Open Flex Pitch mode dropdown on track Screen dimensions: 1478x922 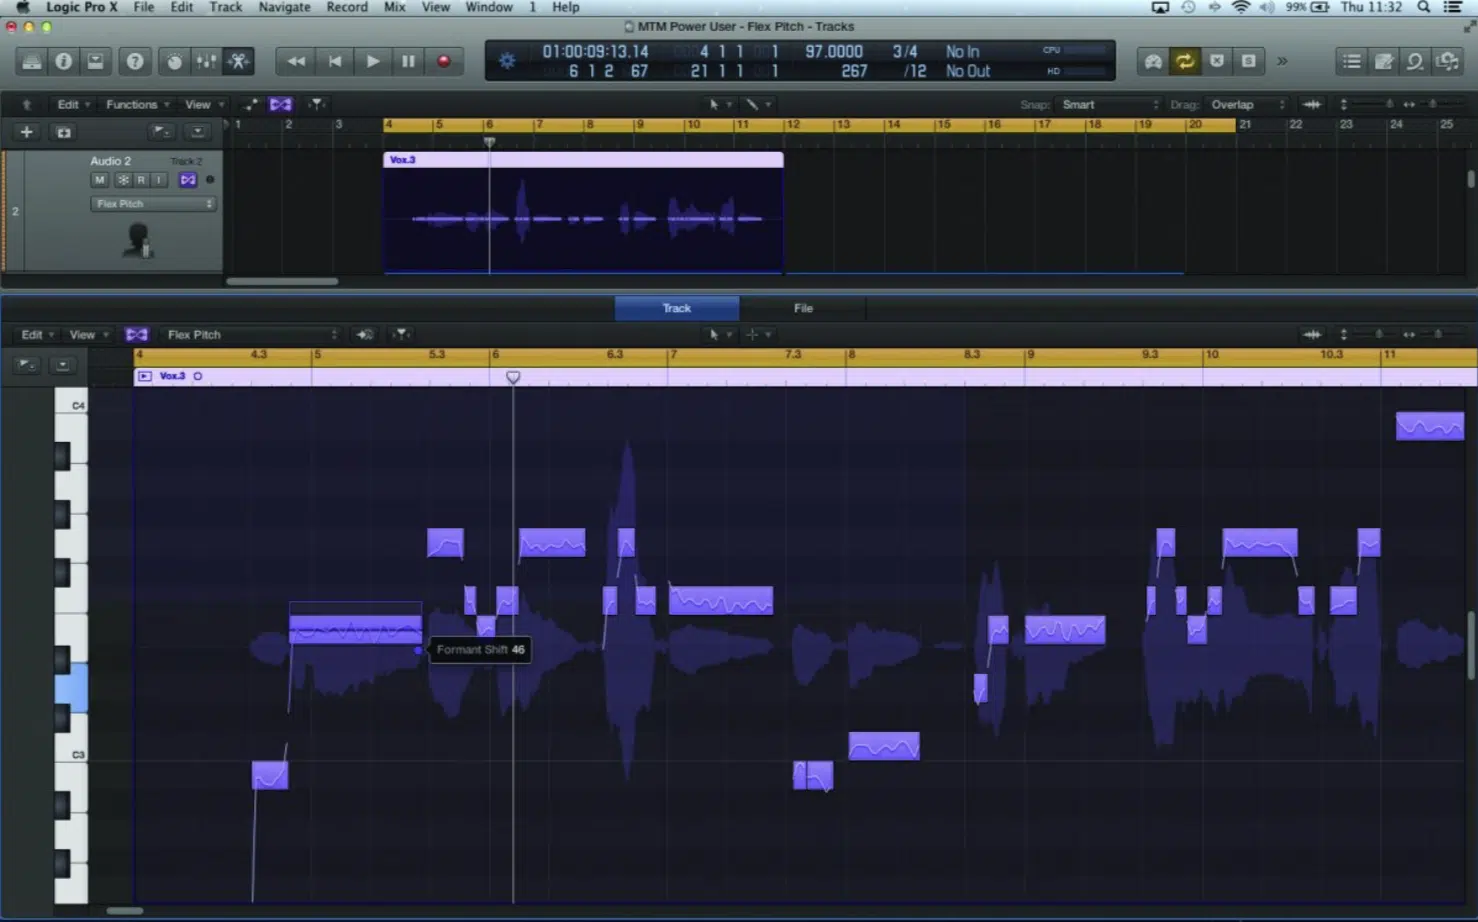pos(153,204)
